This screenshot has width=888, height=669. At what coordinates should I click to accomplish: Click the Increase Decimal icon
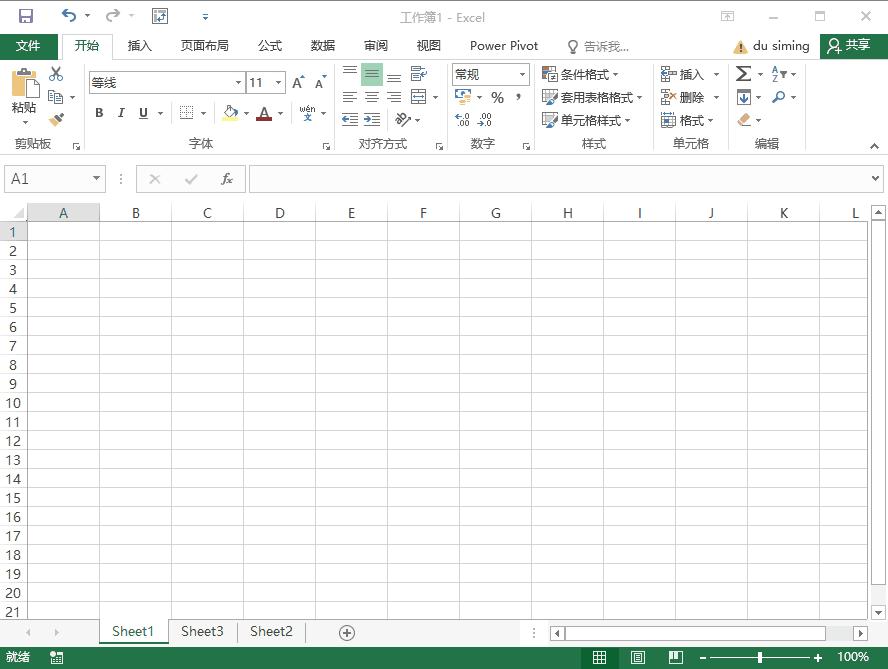[462, 120]
